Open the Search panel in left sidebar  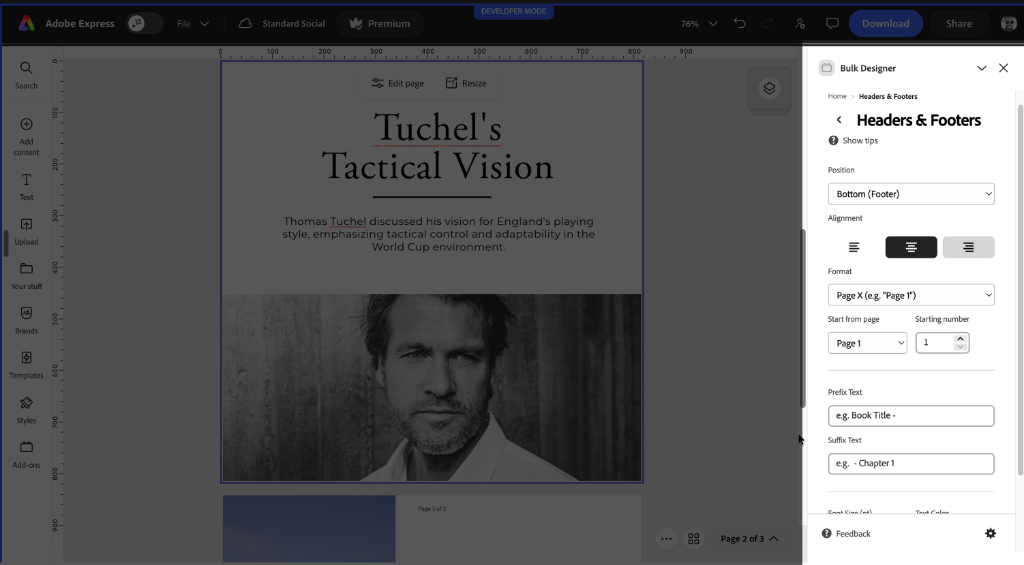(x=26, y=74)
